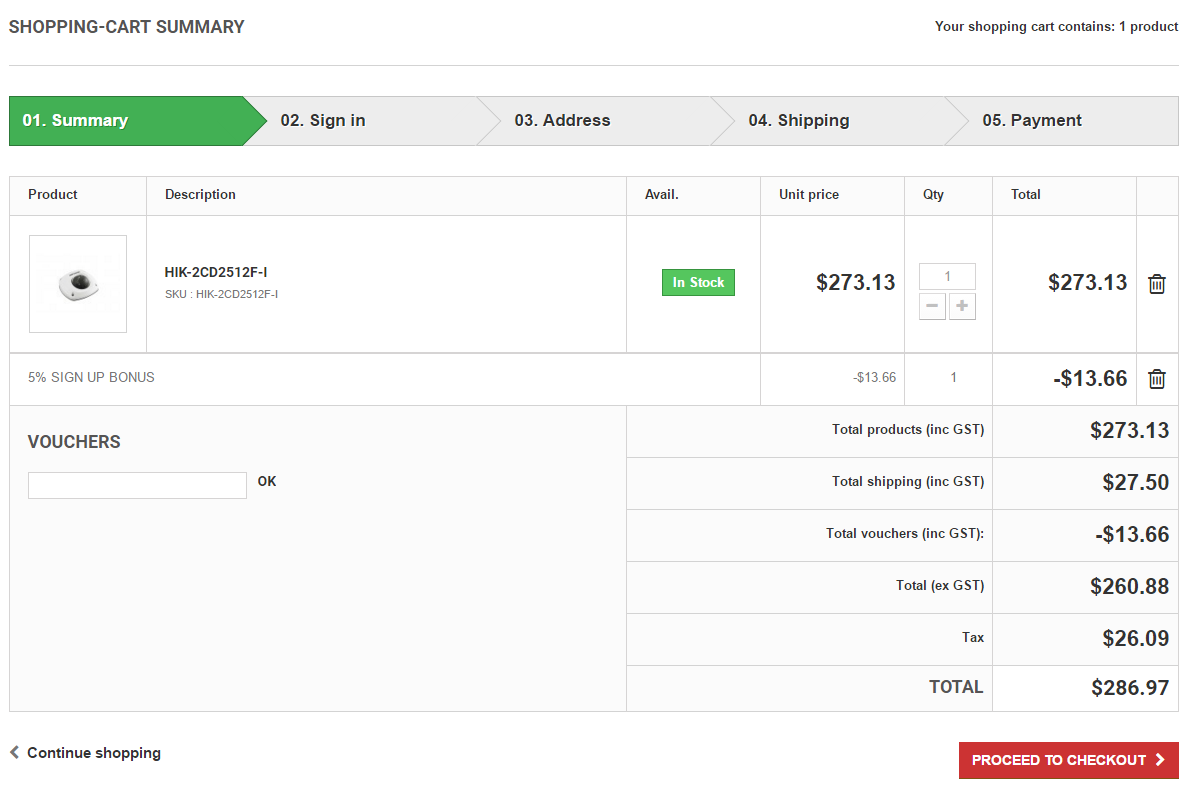Image resolution: width=1194 pixels, height=807 pixels.
Task: Remove the 5% Sign Up Bonus voucher
Action: tap(1157, 379)
